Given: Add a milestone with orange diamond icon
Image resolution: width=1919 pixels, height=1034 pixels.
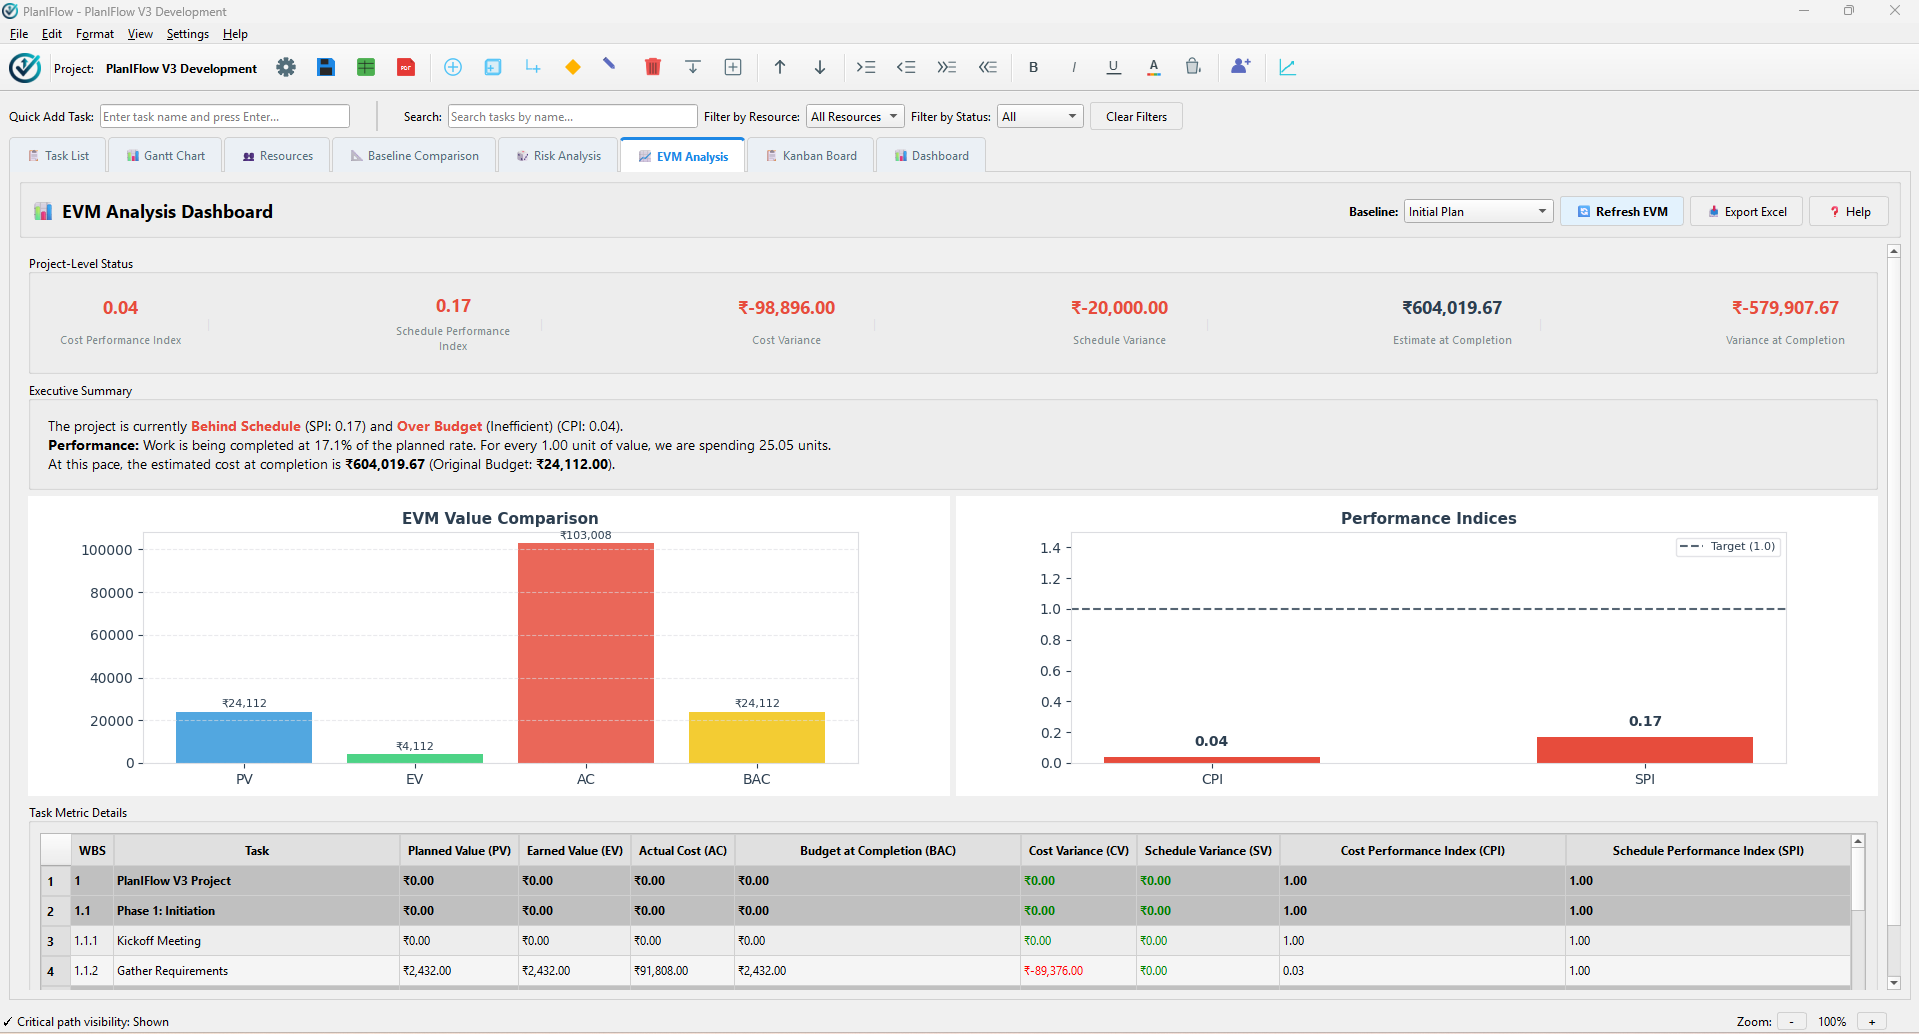Looking at the screenshot, I should pyautogui.click(x=573, y=67).
